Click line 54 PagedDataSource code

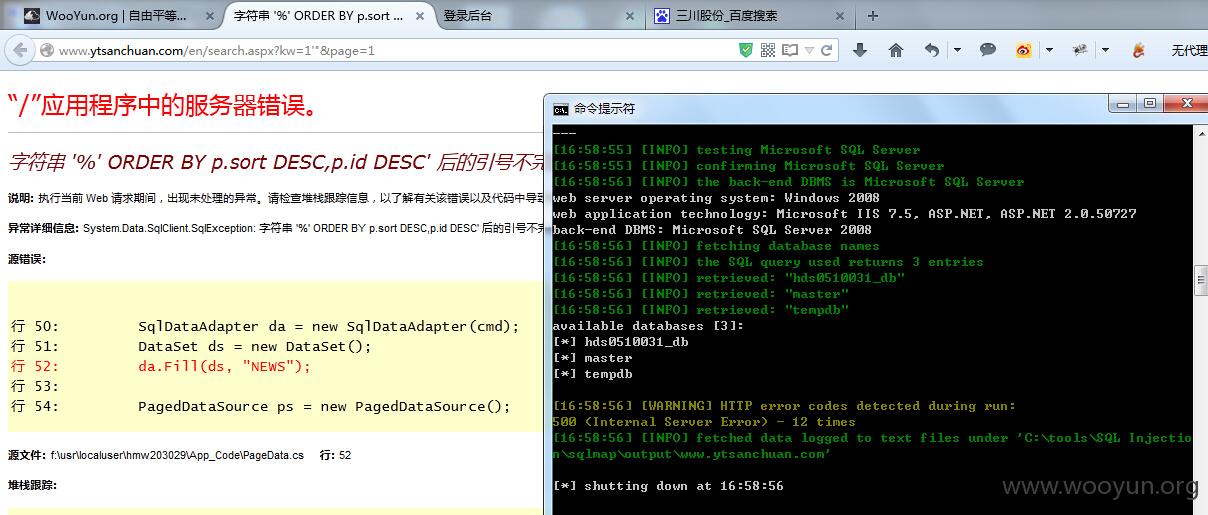pos(324,406)
